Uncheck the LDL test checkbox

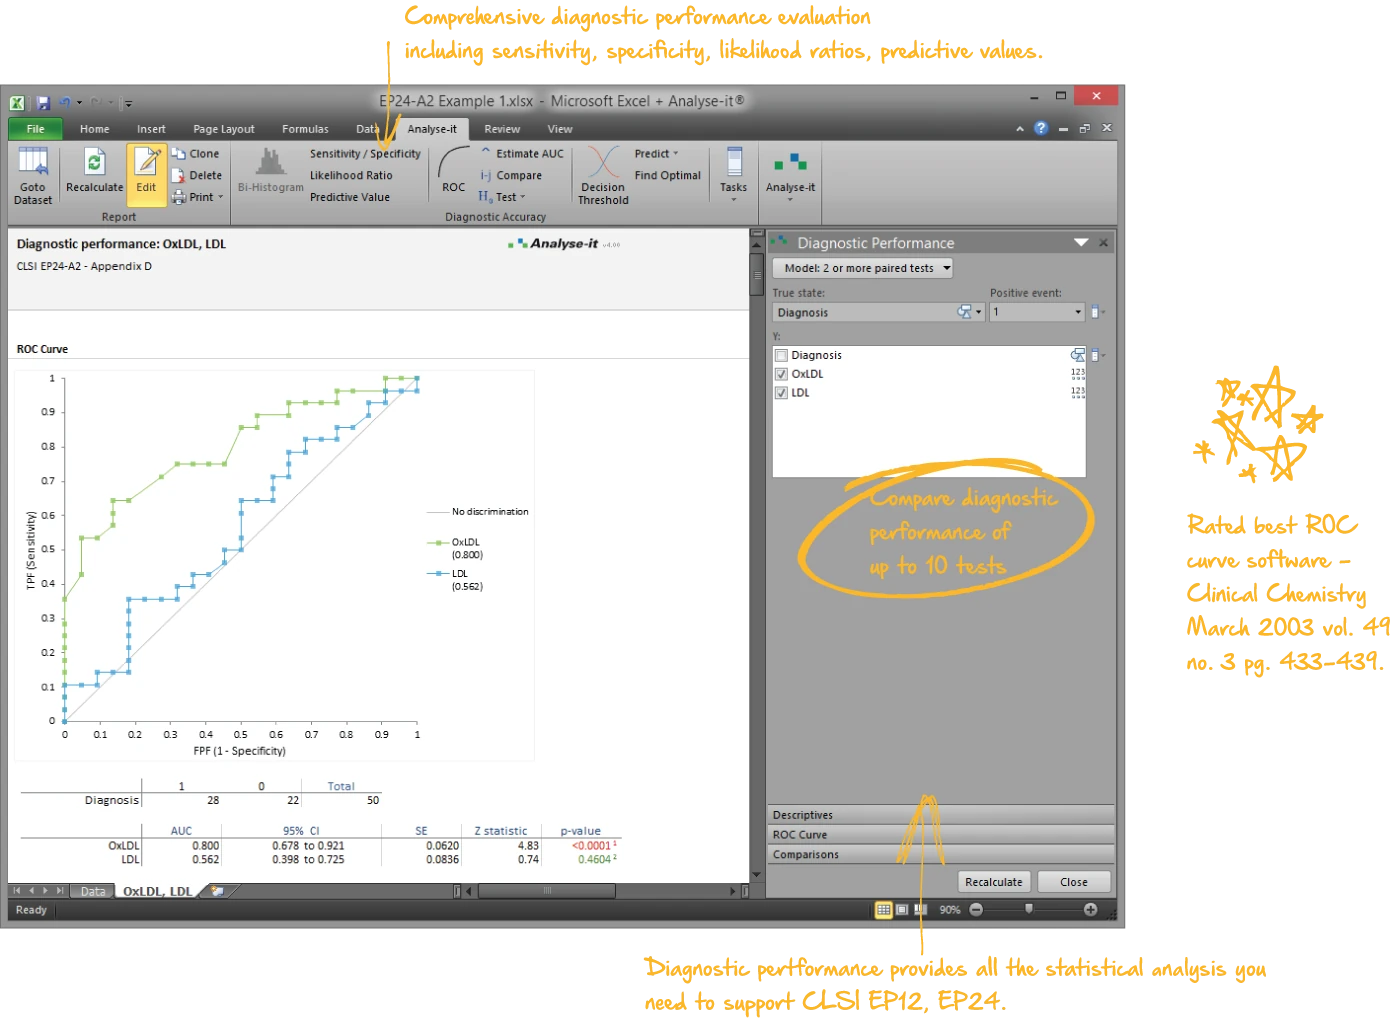tap(781, 392)
